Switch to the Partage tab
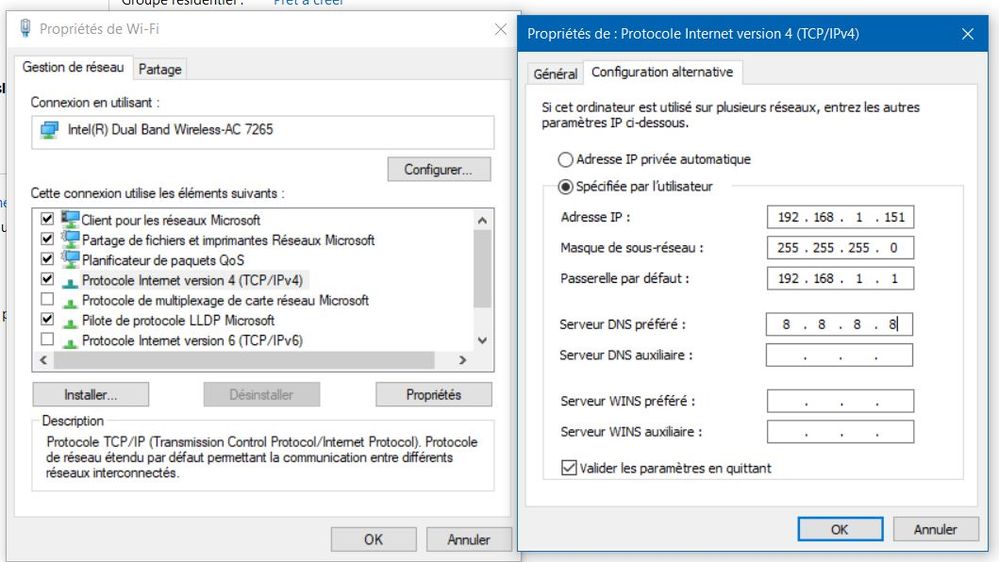 (x=160, y=69)
